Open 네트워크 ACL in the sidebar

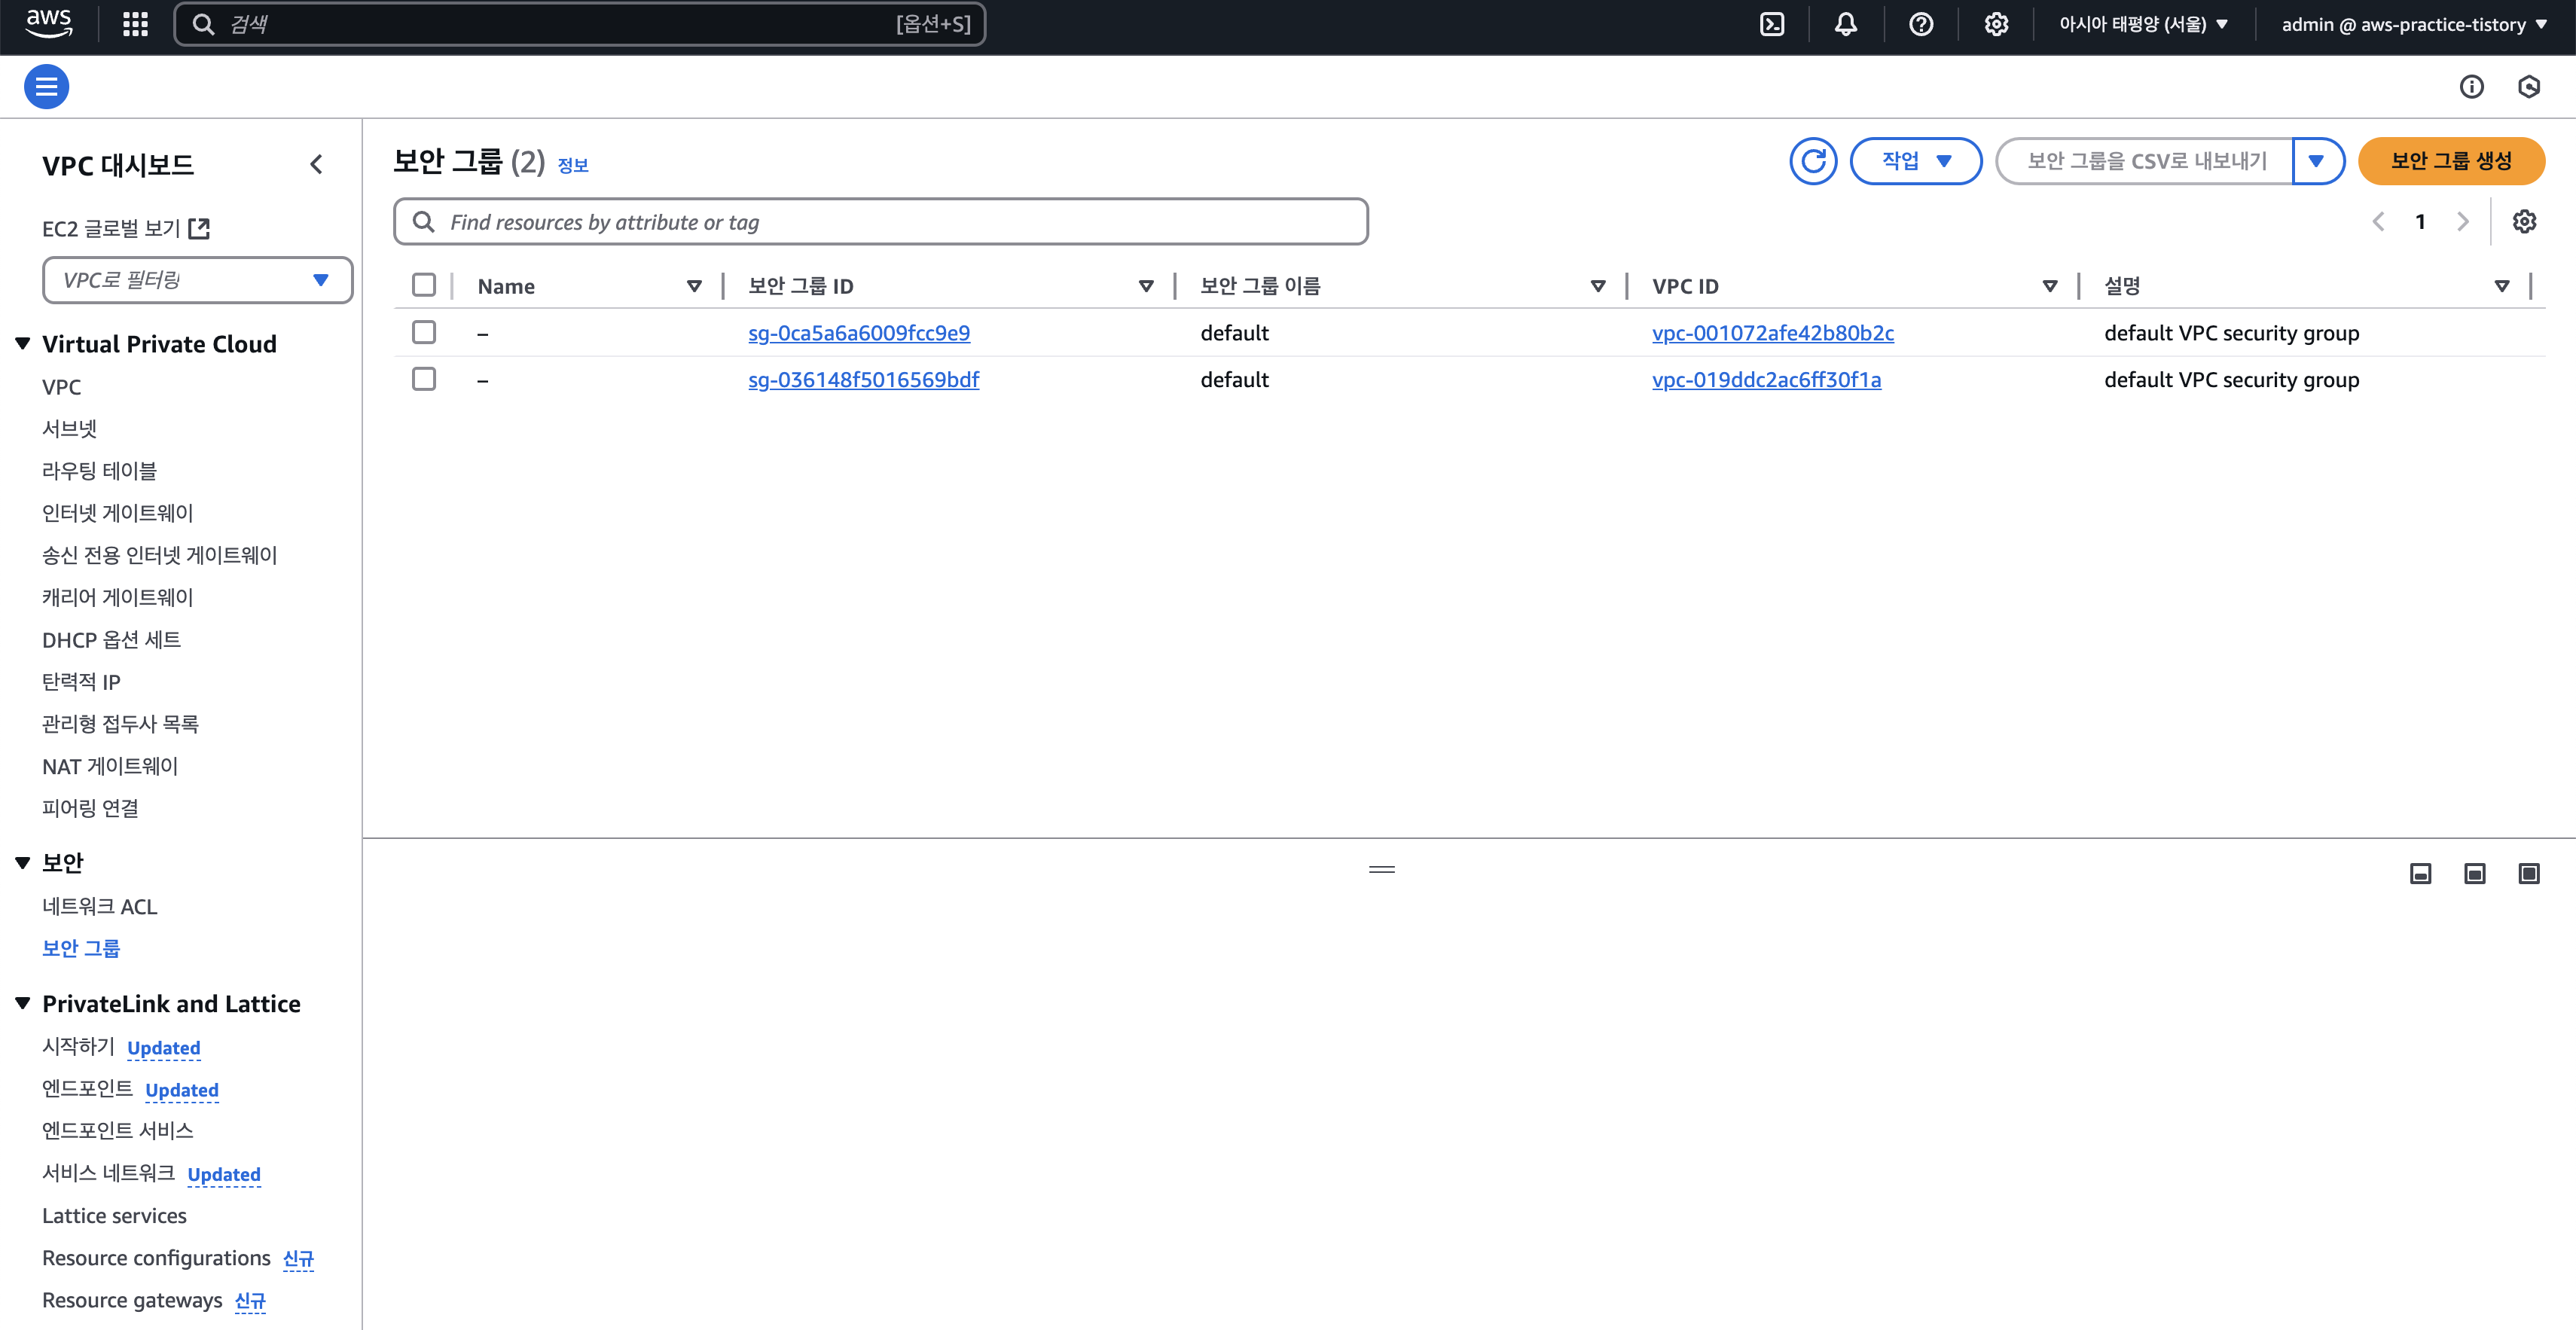coord(99,906)
